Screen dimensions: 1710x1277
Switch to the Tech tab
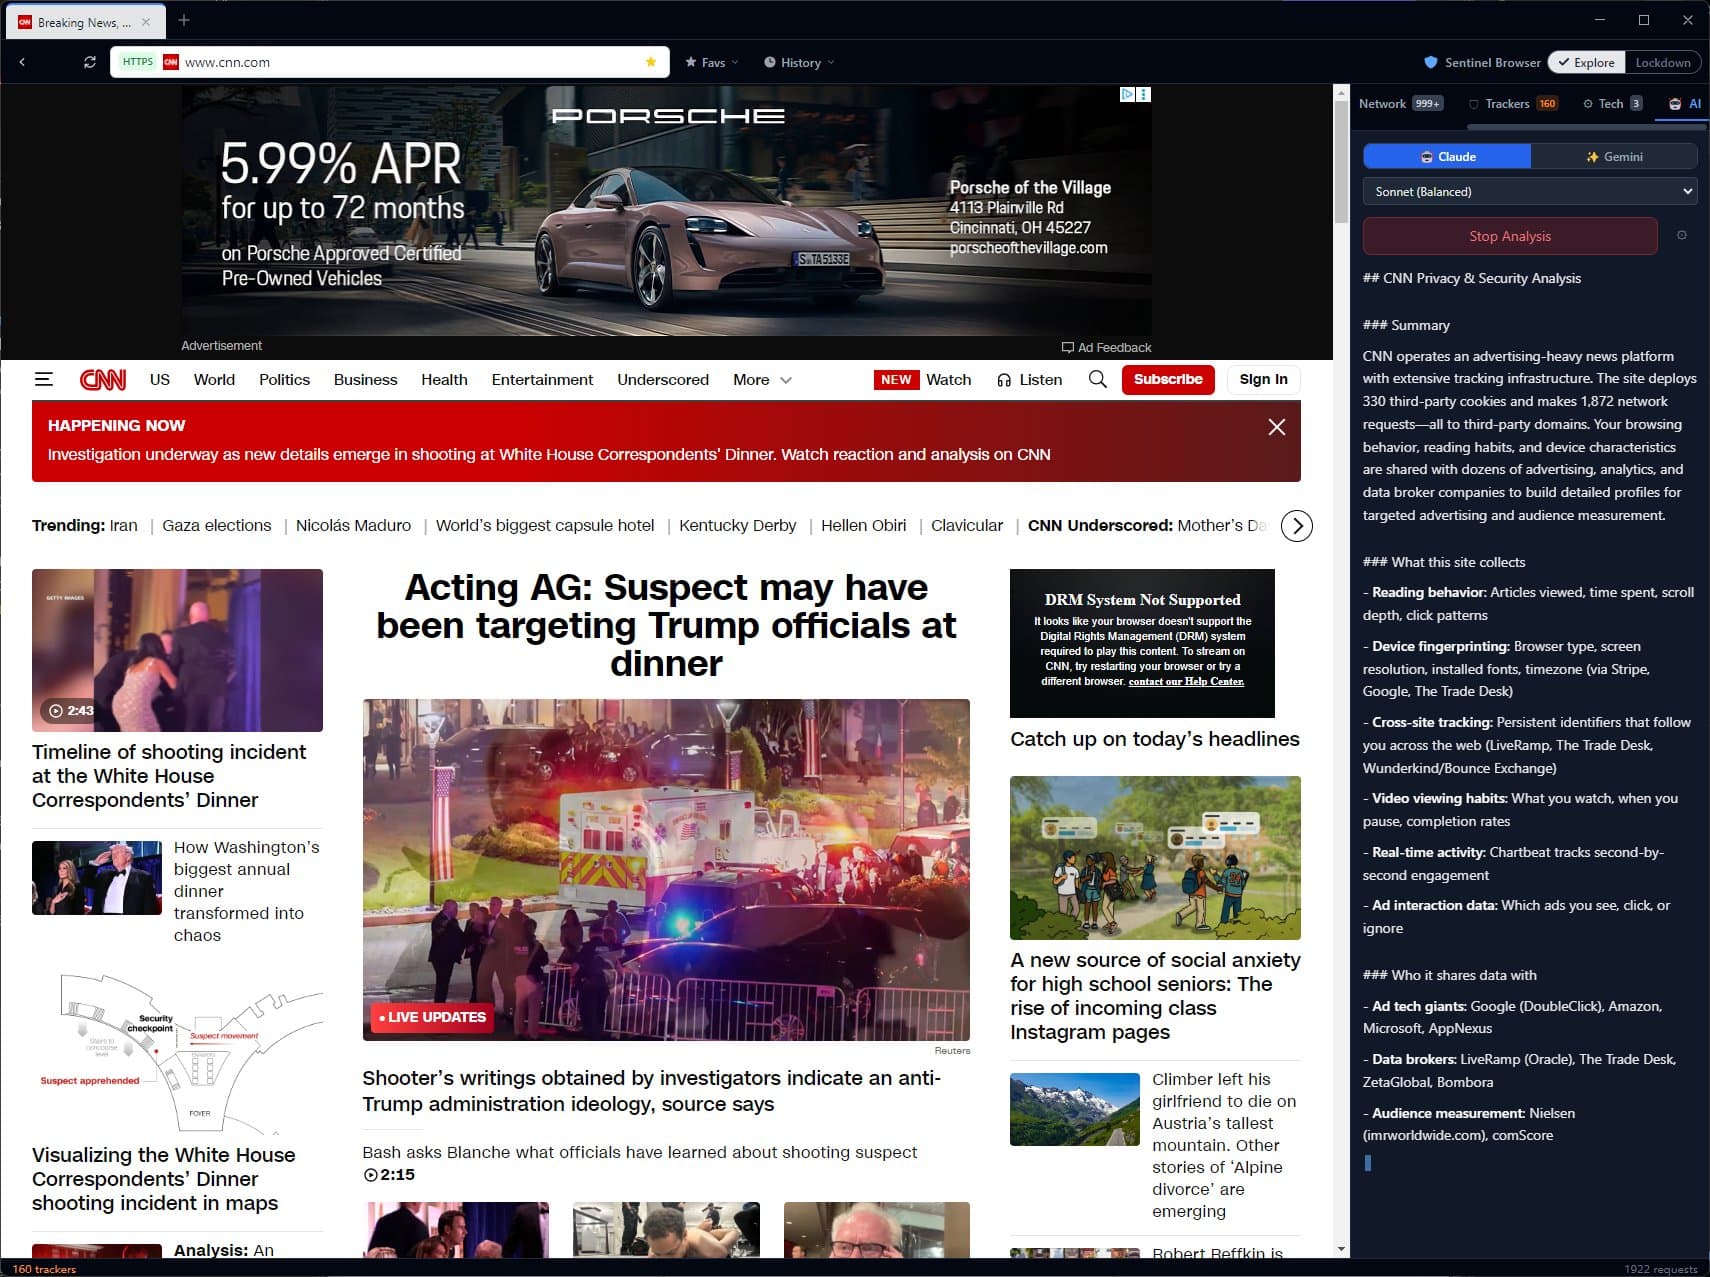pos(1613,104)
